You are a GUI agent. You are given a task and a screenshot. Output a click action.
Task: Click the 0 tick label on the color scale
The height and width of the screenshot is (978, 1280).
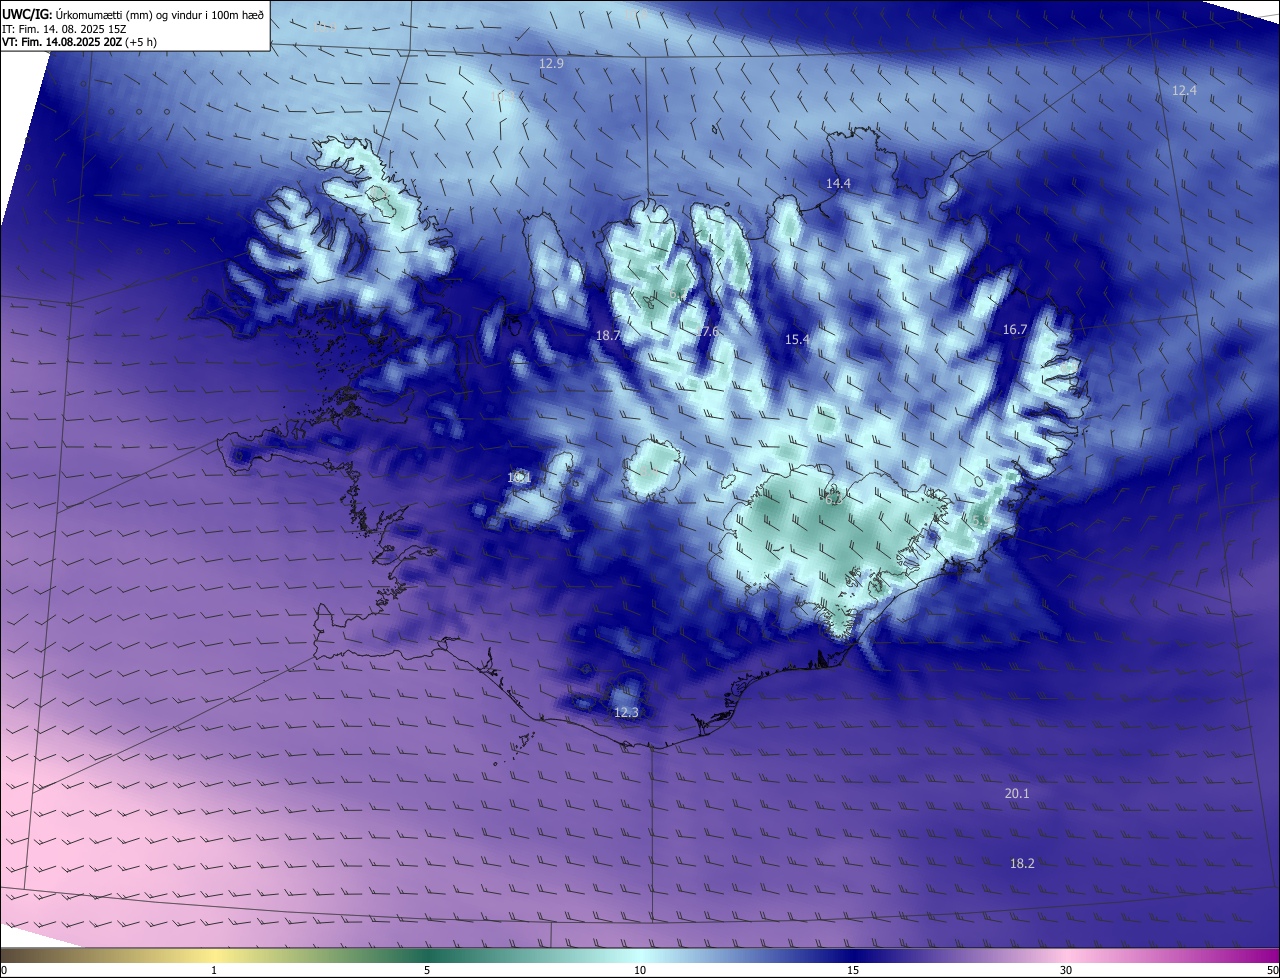point(4,970)
